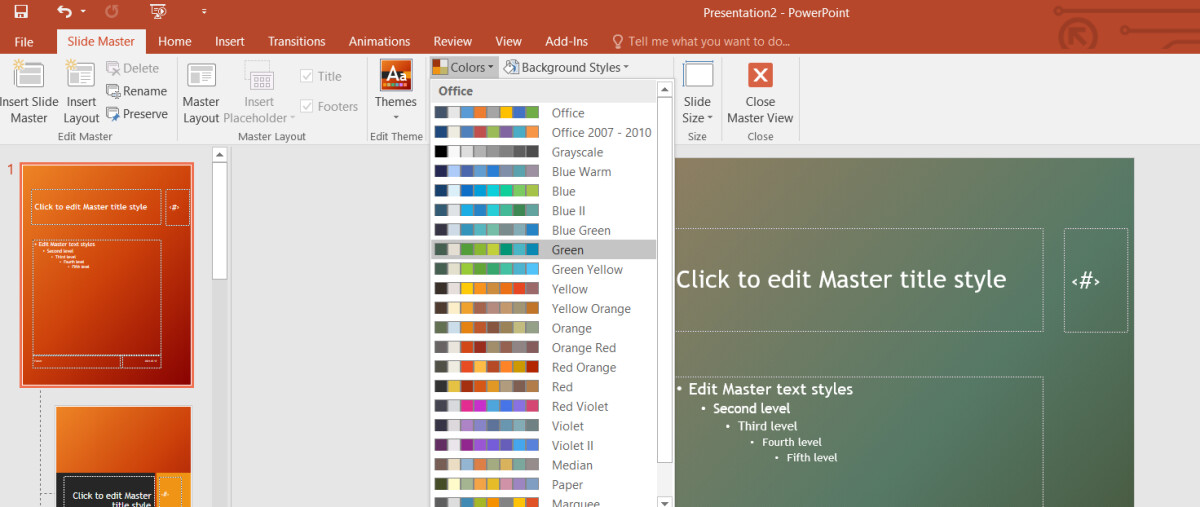Choose the Paper color theme

[544, 484]
